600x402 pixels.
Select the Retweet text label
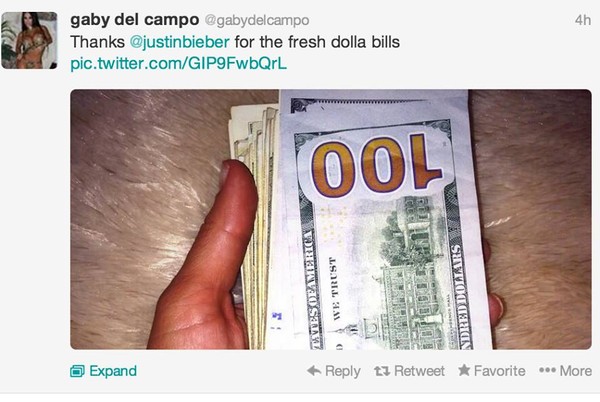[419, 371]
